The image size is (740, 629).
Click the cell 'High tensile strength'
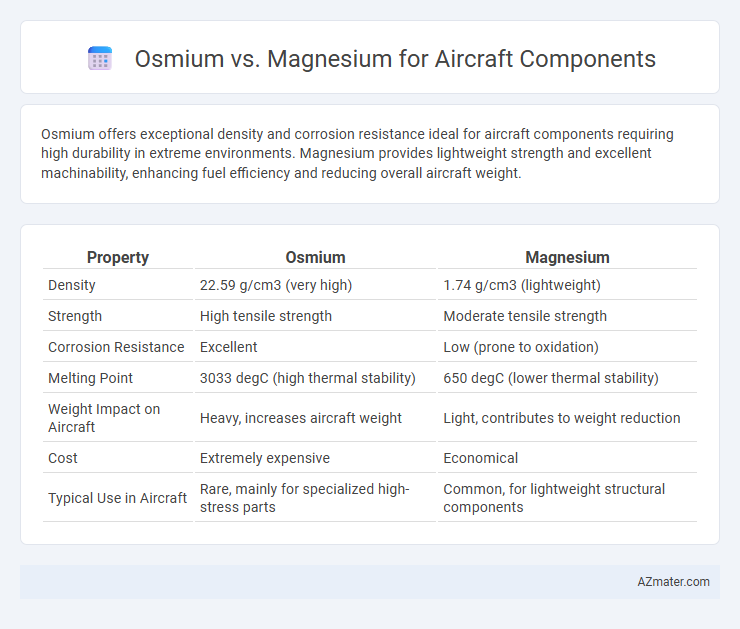pos(266,316)
